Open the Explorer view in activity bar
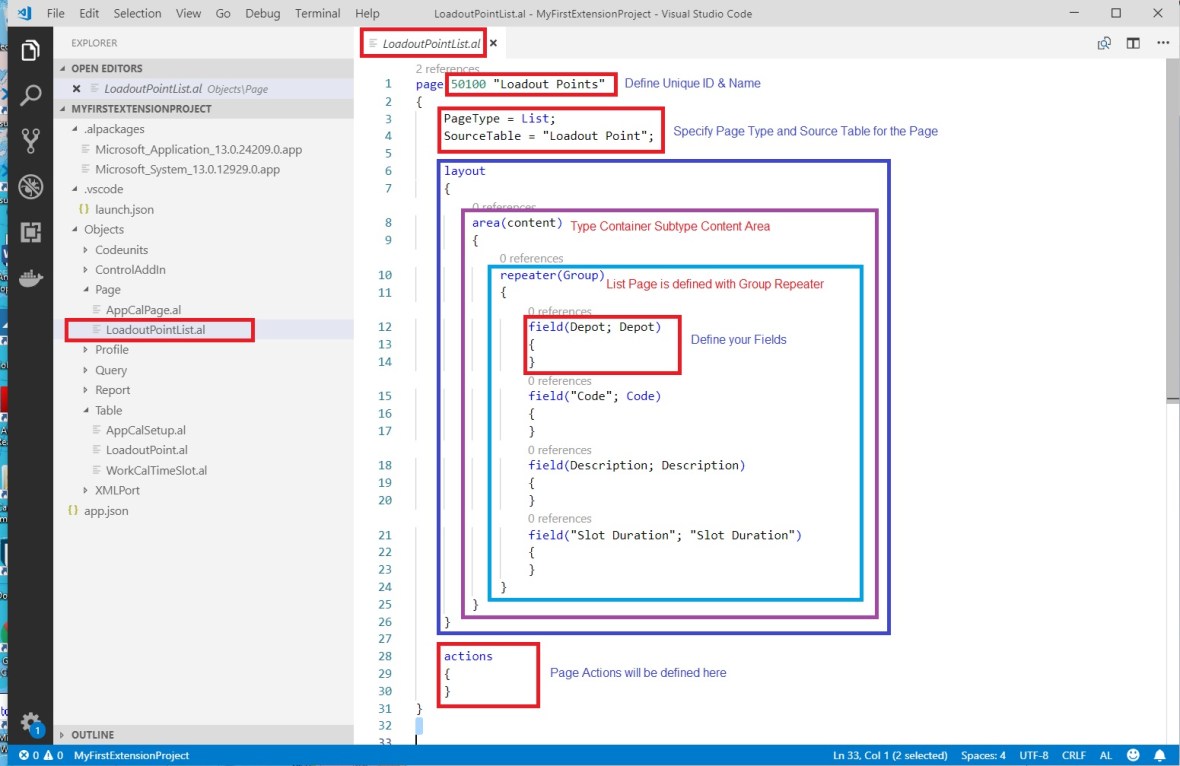1180x766 pixels. pyautogui.click(x=30, y=50)
